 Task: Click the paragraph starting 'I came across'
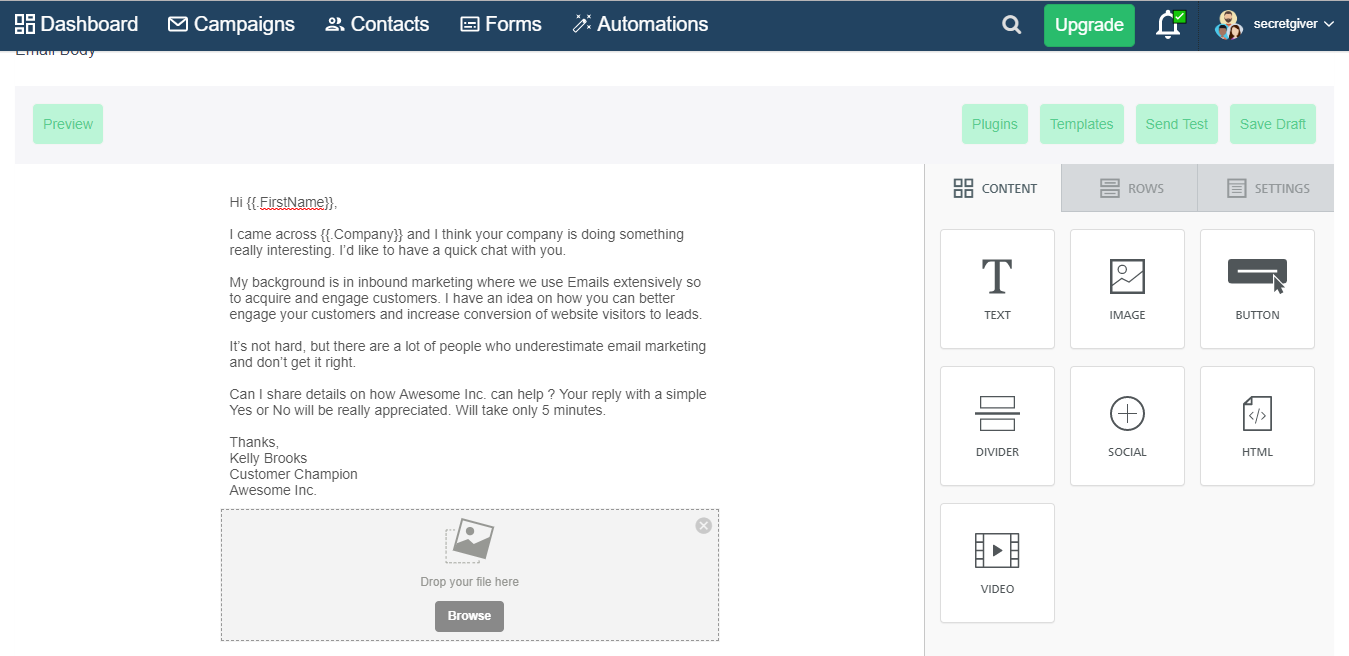tap(457, 242)
